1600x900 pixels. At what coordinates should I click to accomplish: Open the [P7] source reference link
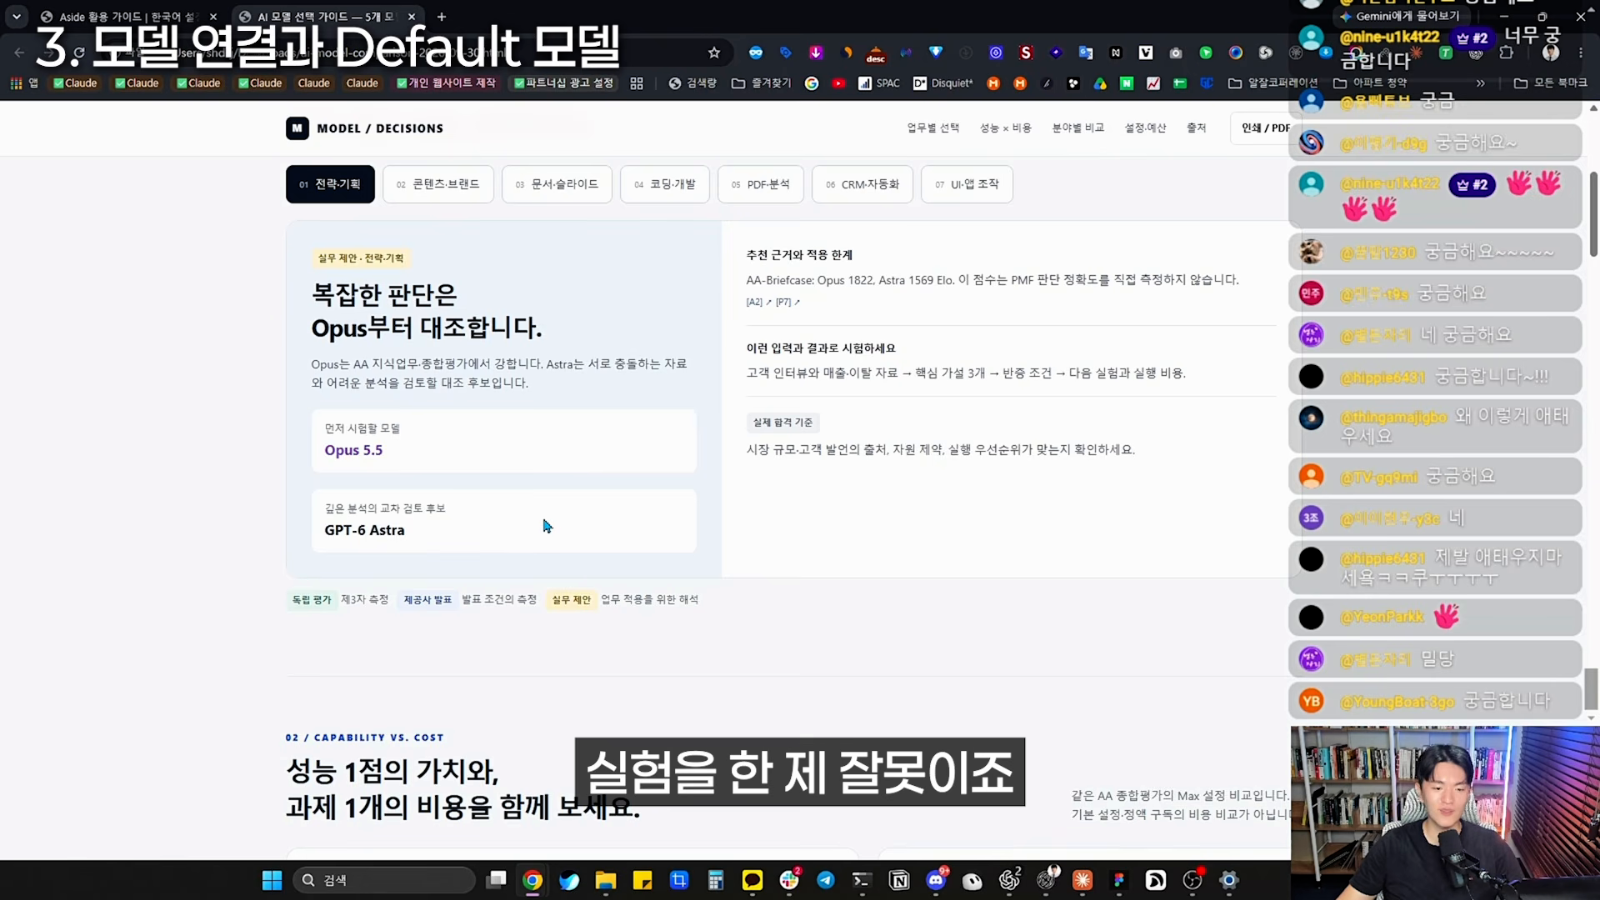coord(788,302)
